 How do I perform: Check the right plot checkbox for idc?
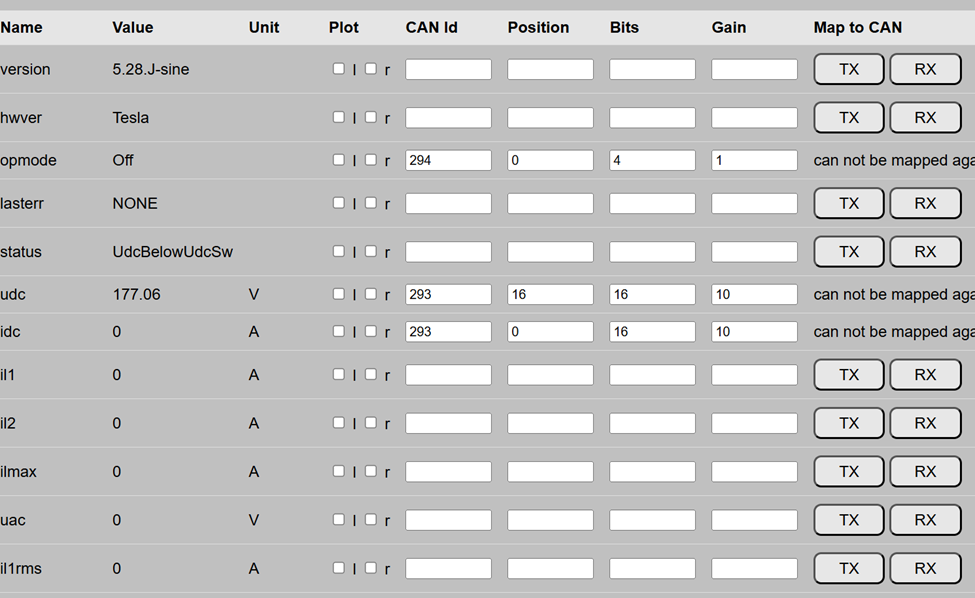tap(371, 331)
